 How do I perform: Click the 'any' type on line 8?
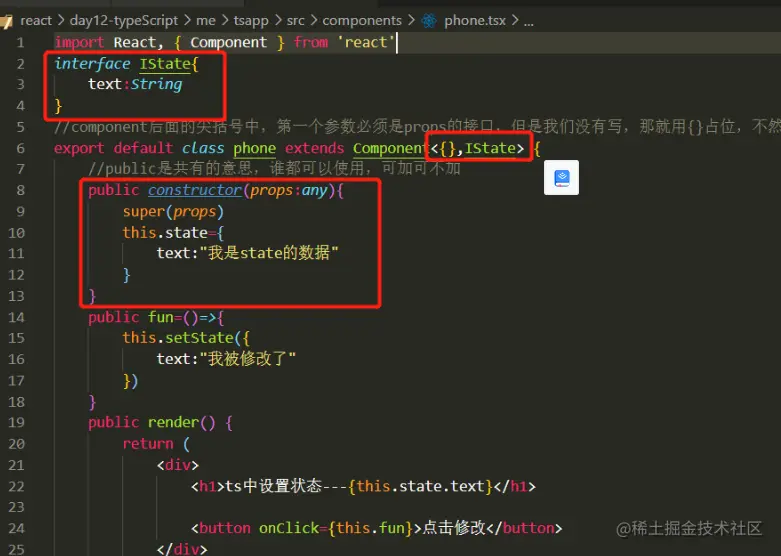click(x=314, y=190)
